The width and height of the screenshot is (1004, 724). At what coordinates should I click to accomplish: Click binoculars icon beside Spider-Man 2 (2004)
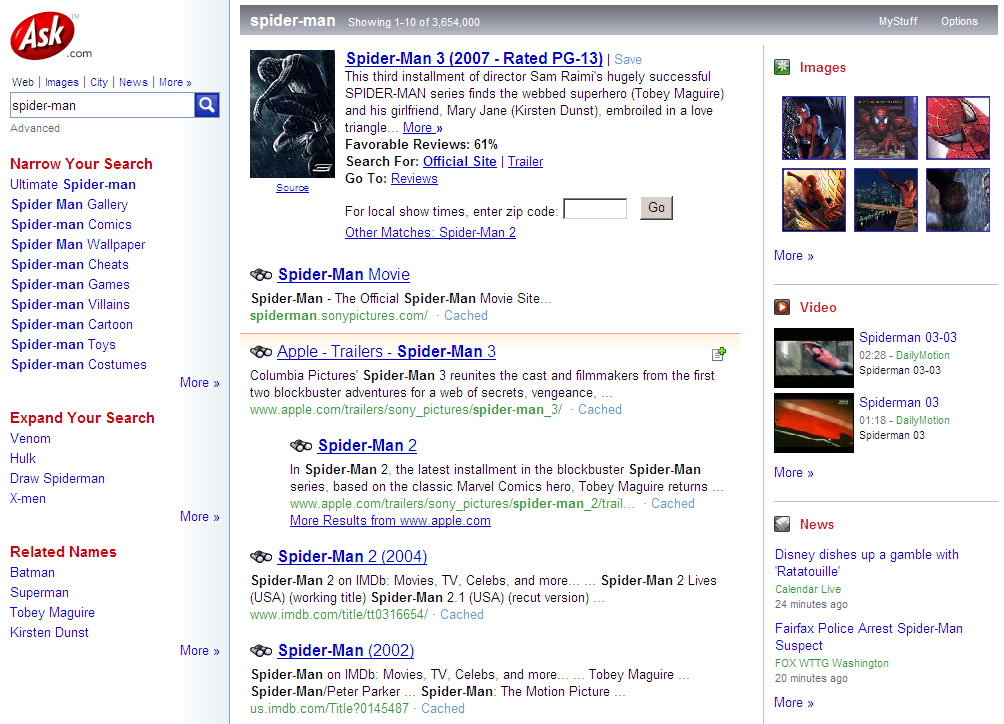click(261, 557)
